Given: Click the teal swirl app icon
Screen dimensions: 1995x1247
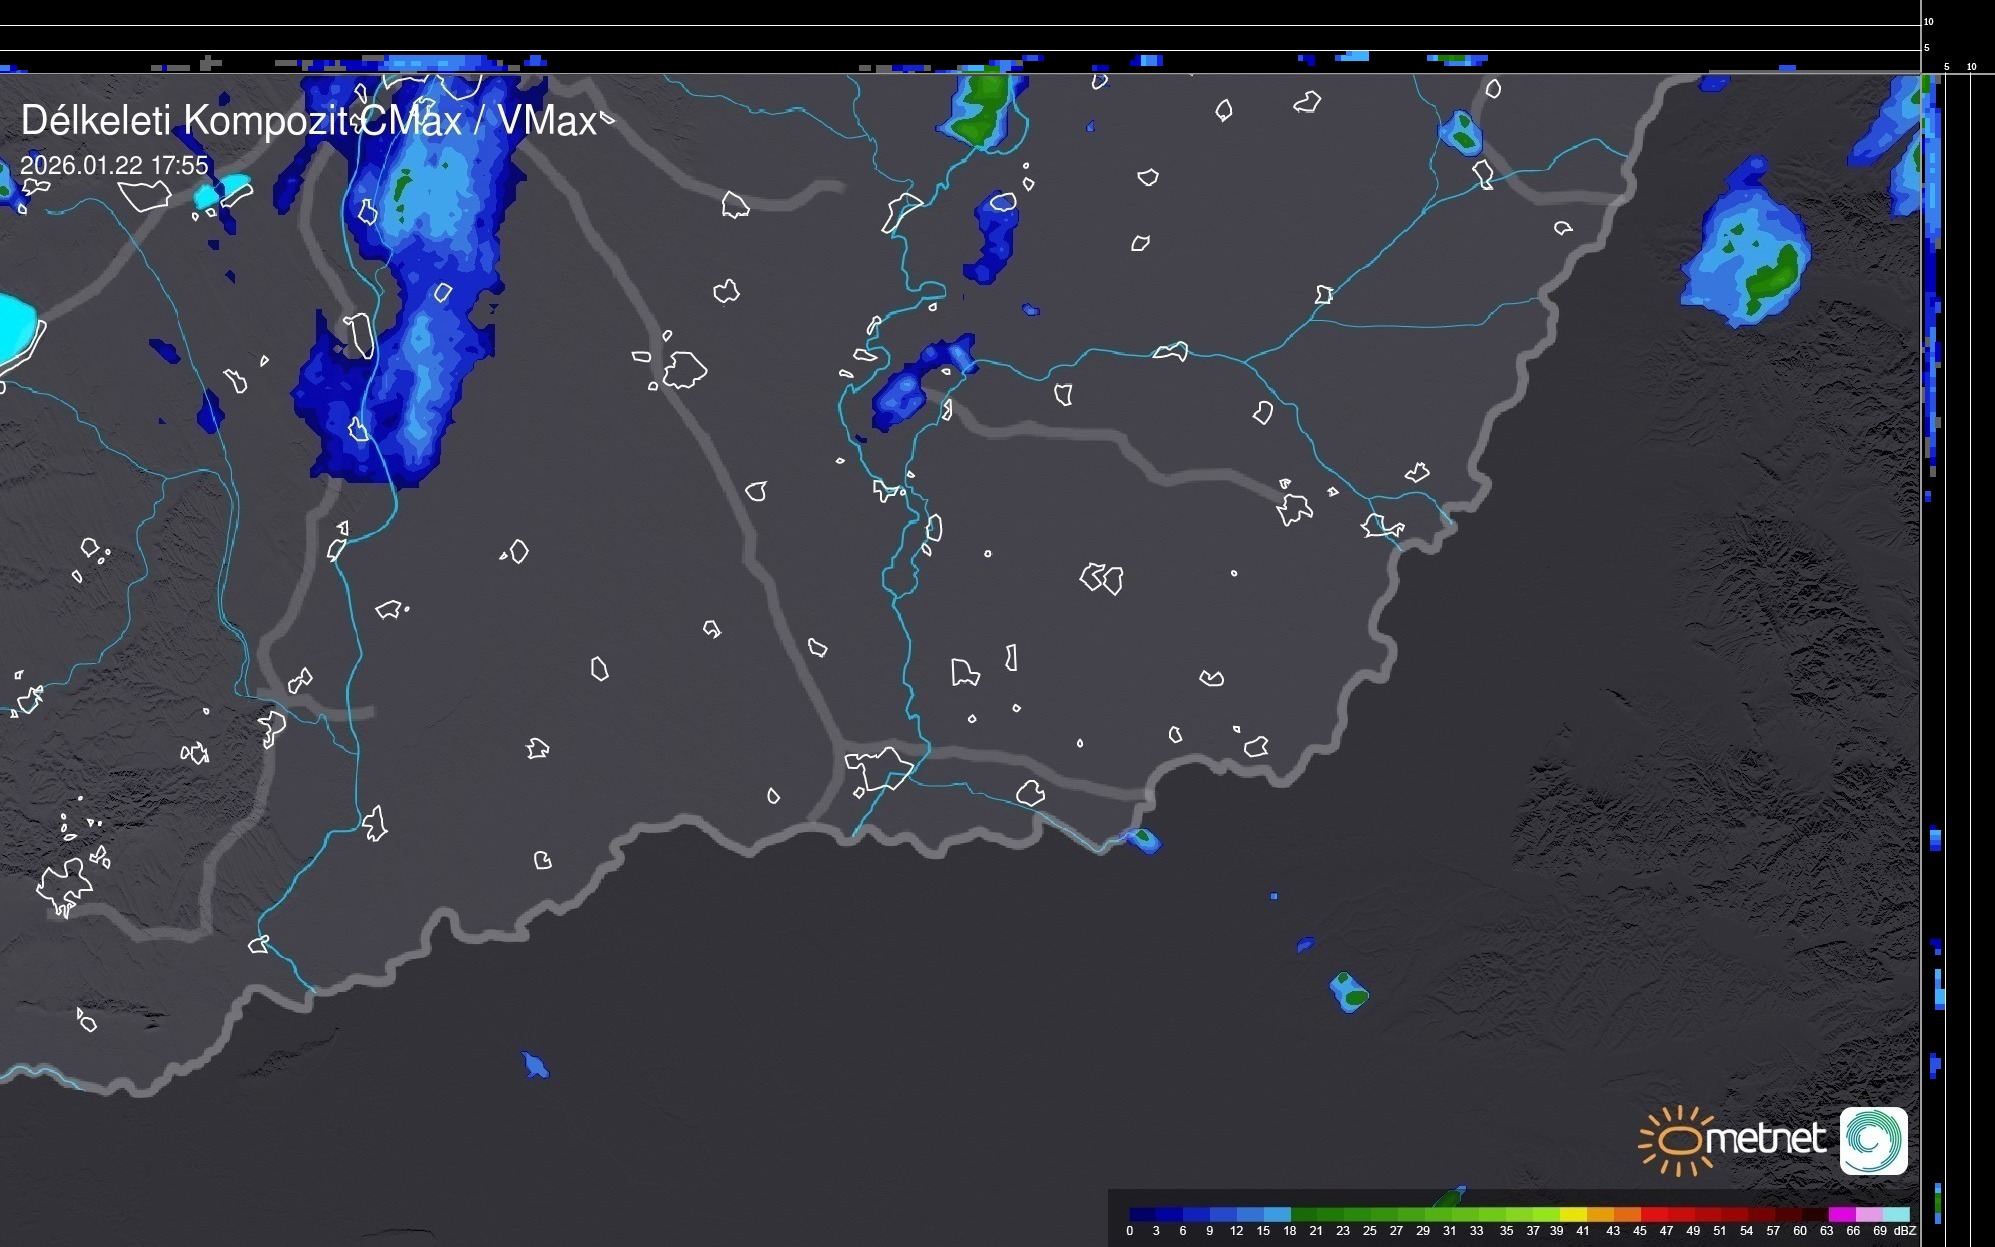Looking at the screenshot, I should click(x=1873, y=1140).
